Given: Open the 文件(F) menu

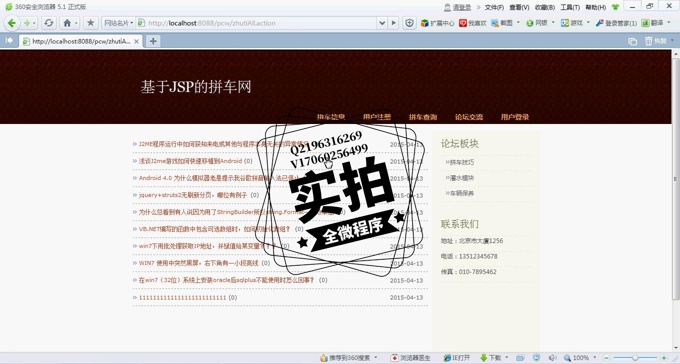Looking at the screenshot, I should point(494,7).
